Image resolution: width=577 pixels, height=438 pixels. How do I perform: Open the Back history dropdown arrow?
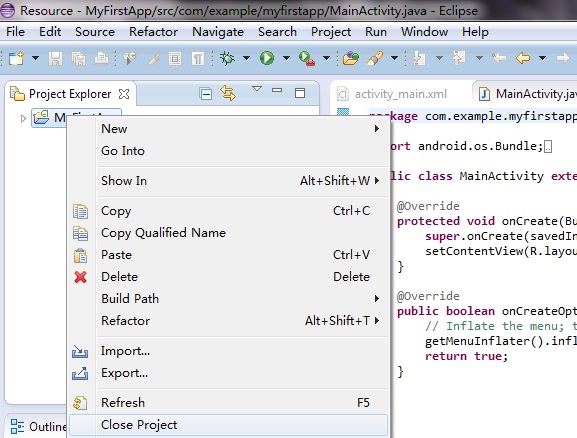(542, 58)
